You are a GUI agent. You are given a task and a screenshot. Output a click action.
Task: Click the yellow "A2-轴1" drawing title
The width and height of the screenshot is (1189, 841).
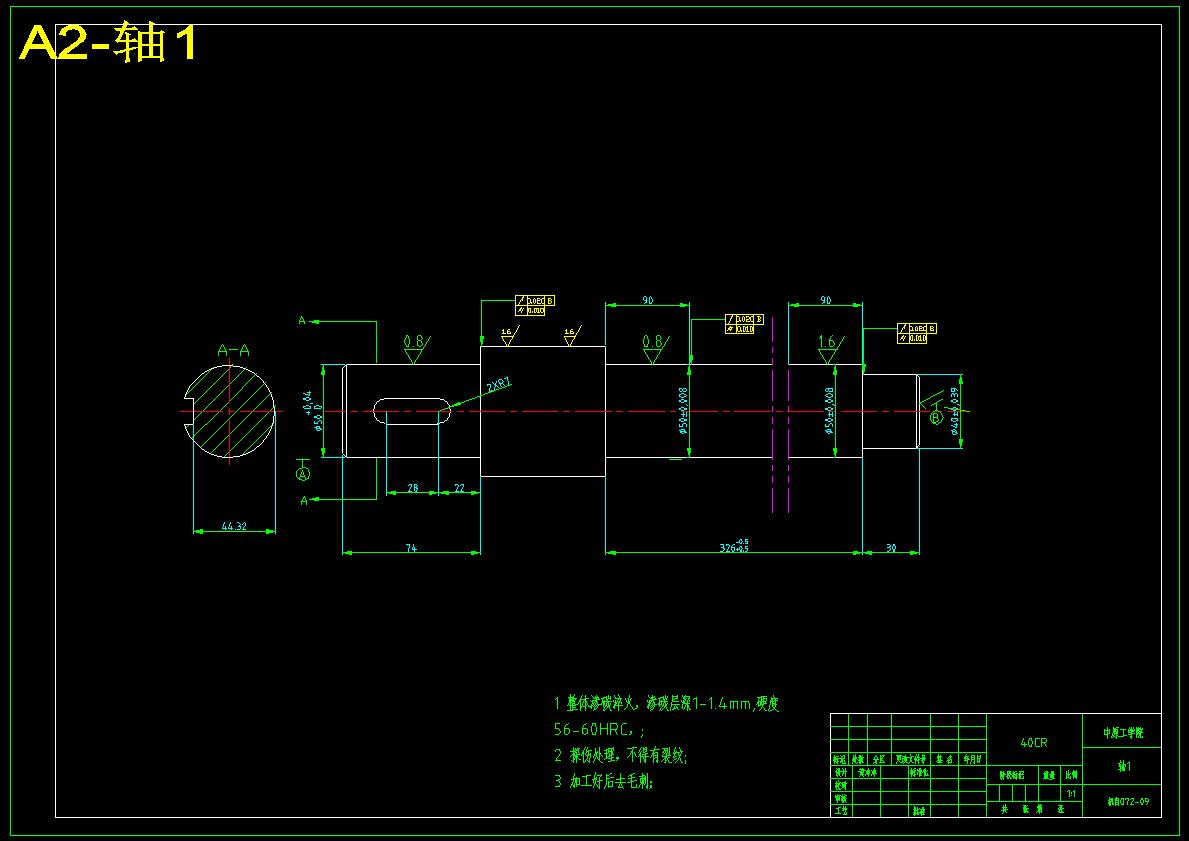[x=109, y=43]
